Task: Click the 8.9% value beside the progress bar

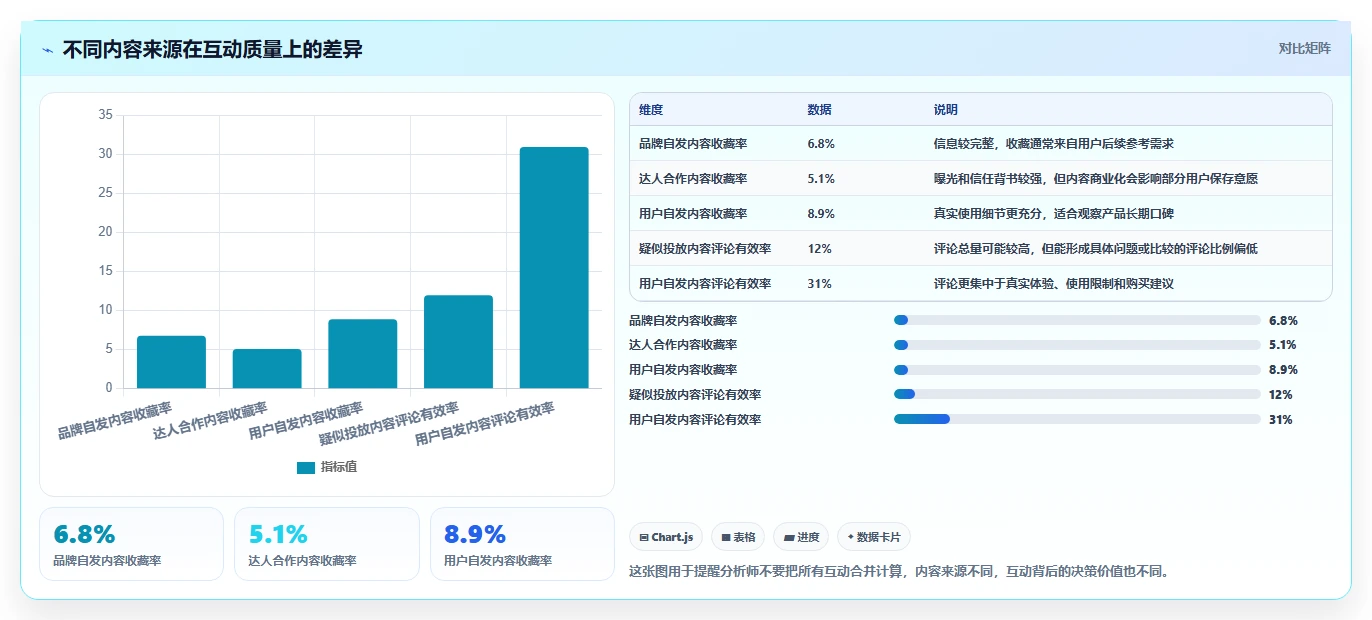Action: (1283, 370)
